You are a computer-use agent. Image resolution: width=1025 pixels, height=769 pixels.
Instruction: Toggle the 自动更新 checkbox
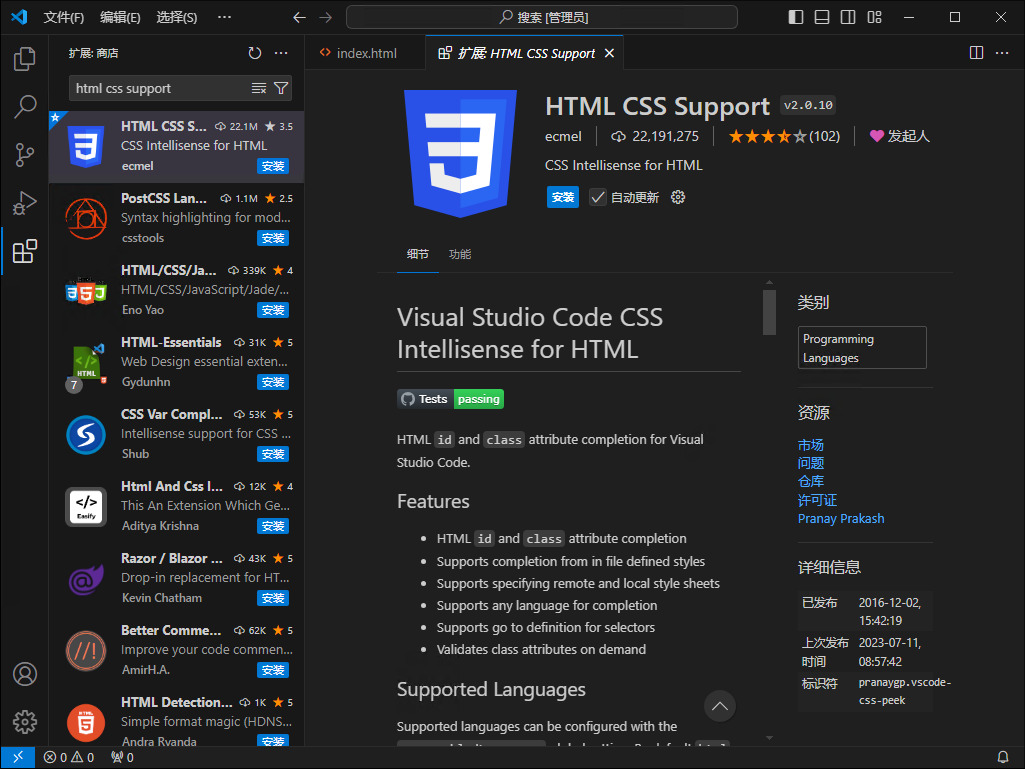click(x=597, y=197)
